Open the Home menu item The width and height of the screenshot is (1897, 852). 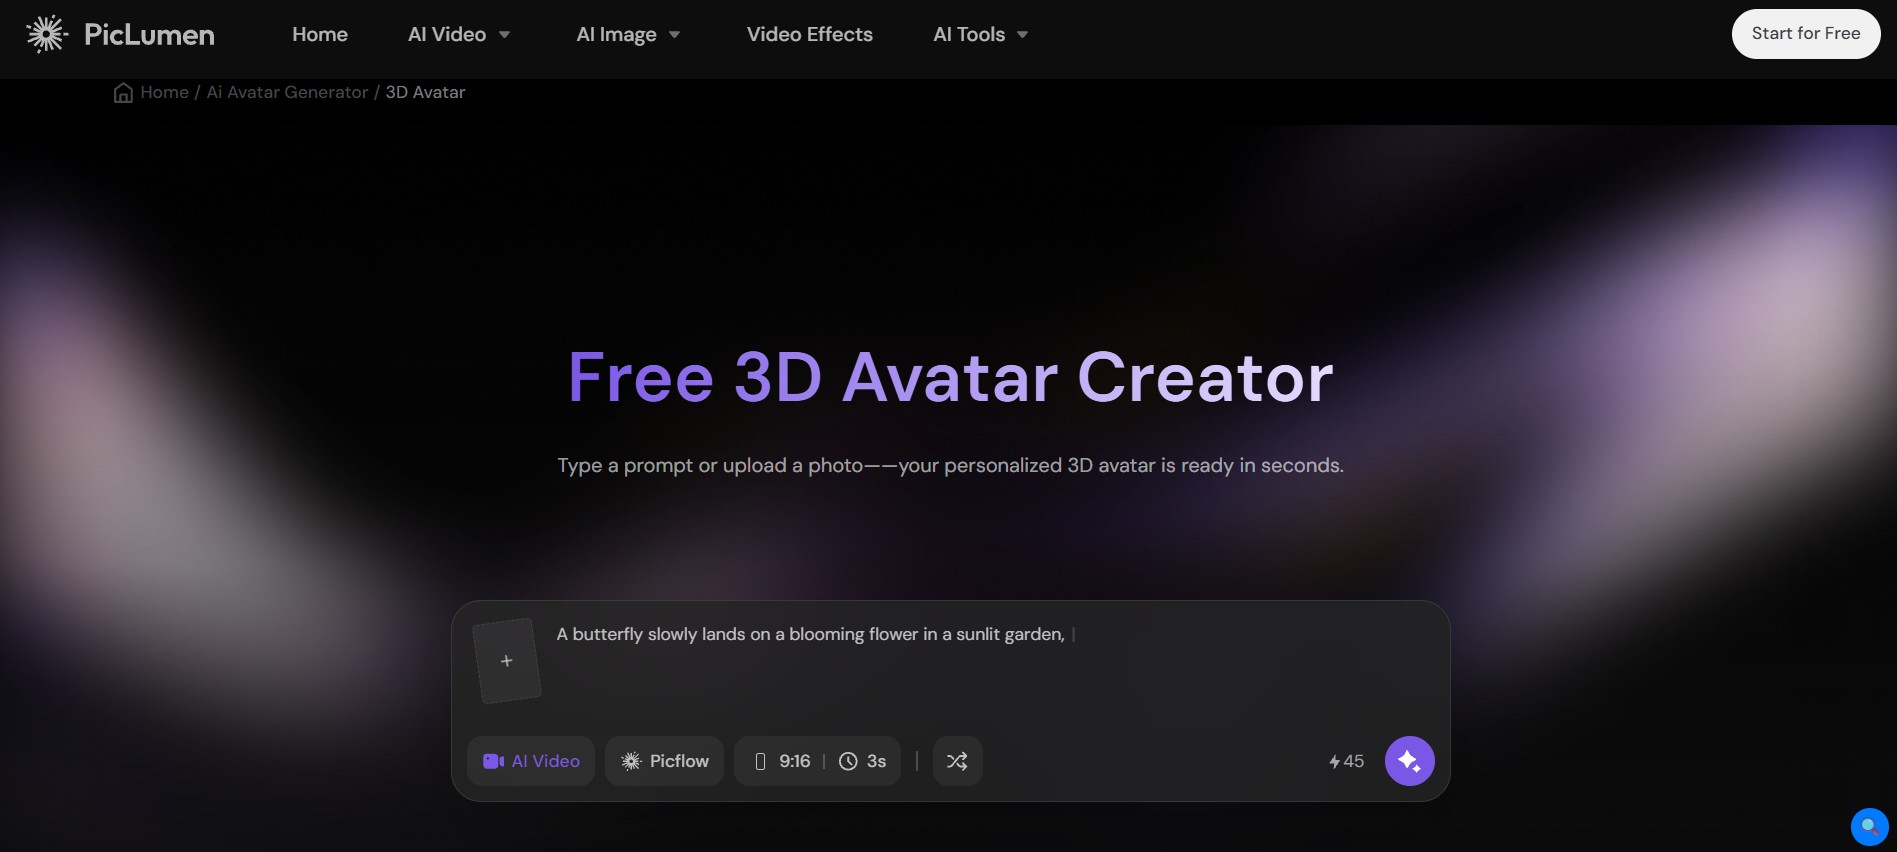pos(320,34)
